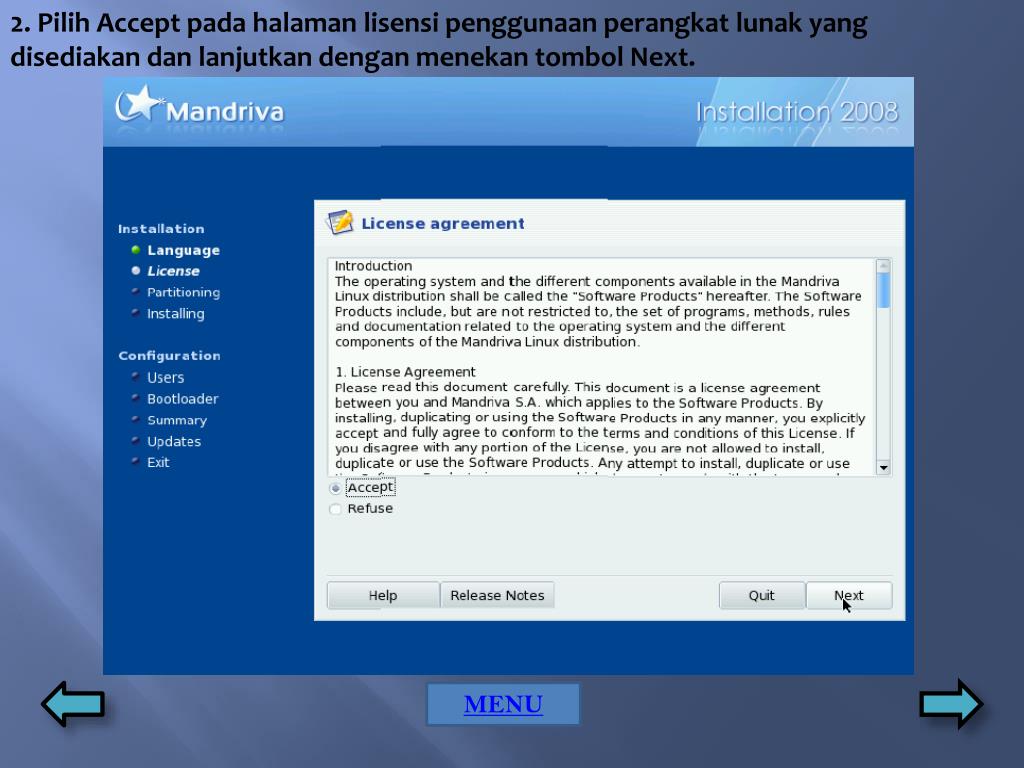Image resolution: width=1024 pixels, height=768 pixels.
Task: Open Release Notes
Action: tap(497, 596)
